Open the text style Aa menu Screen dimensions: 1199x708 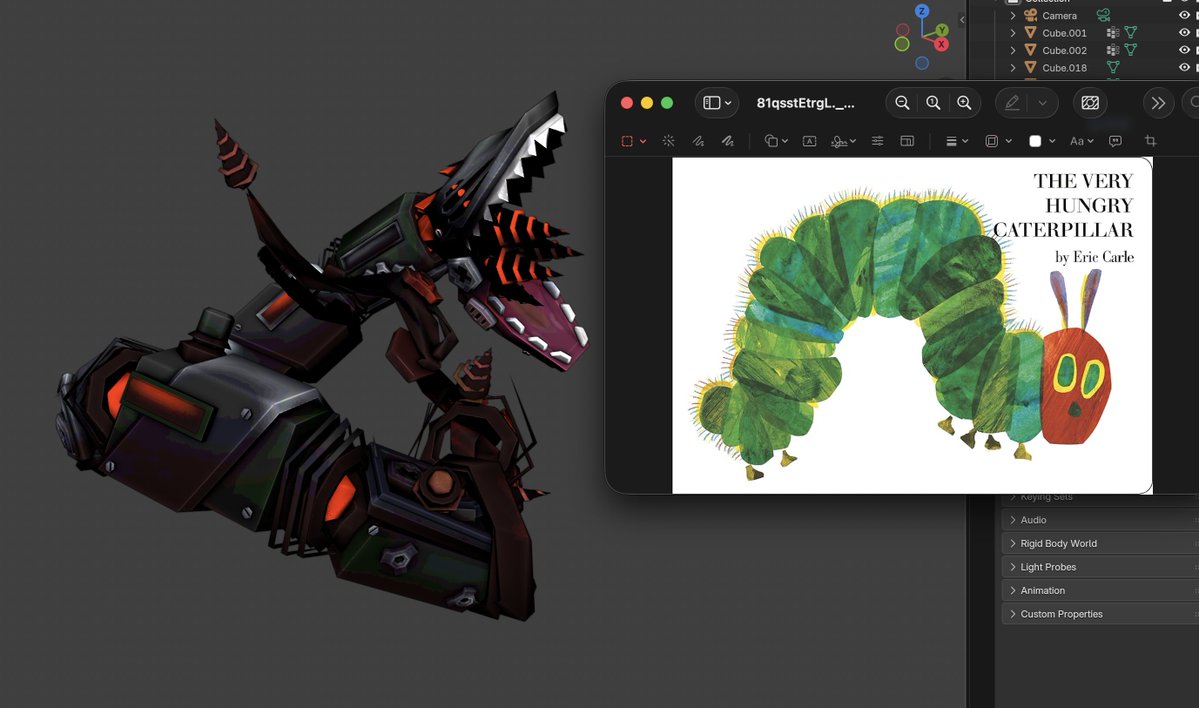pyautogui.click(x=1081, y=141)
